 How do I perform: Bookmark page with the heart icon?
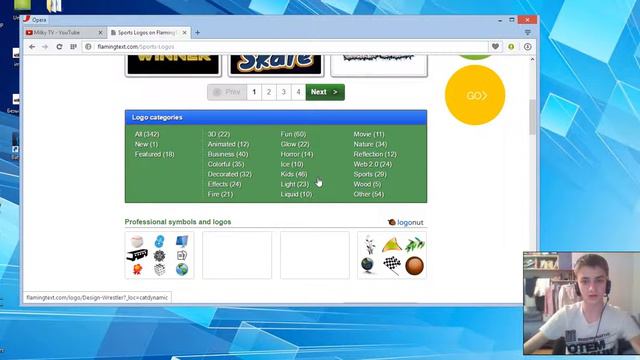pyautogui.click(x=495, y=47)
